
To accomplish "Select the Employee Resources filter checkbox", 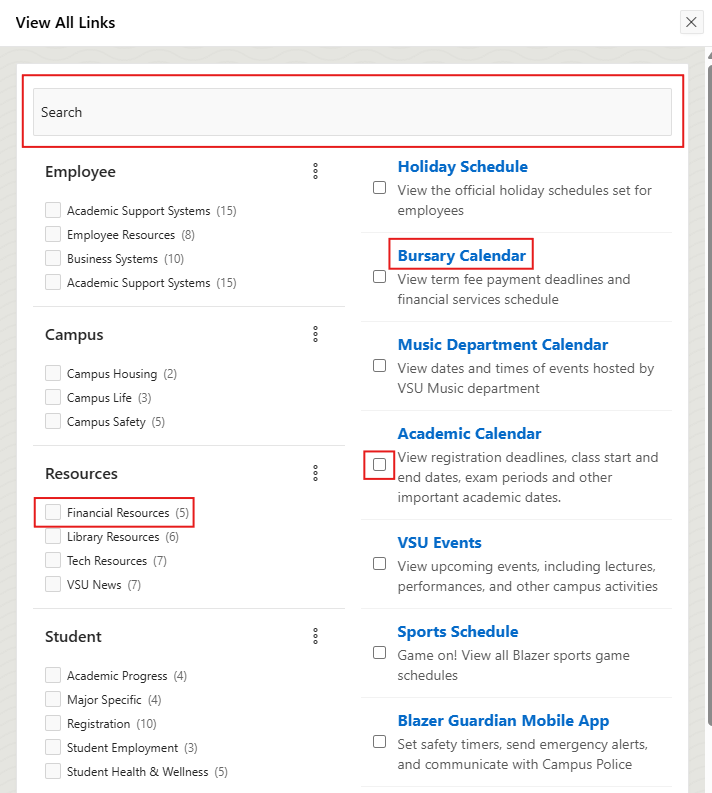I will [x=53, y=235].
